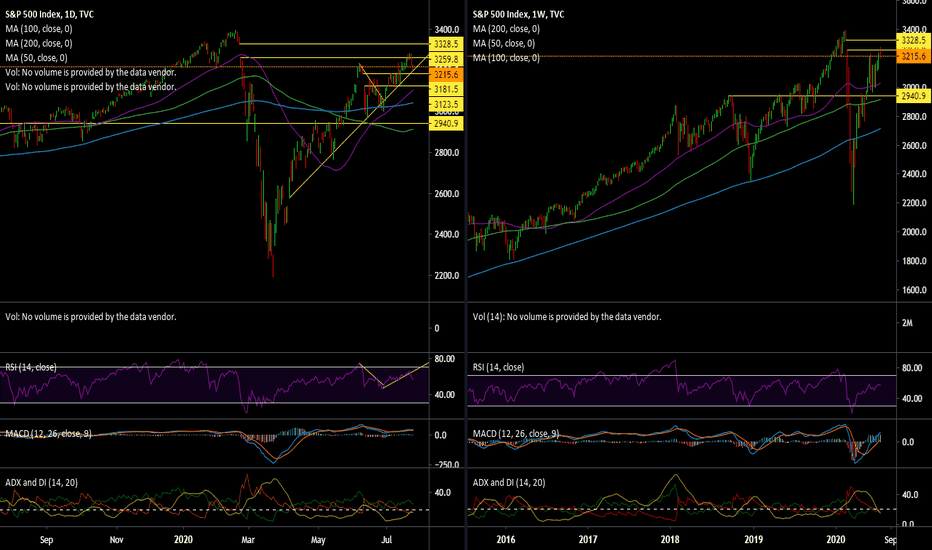
Task: Click the S&P 500 Index, 1D, TVC title
Action: (49, 14)
